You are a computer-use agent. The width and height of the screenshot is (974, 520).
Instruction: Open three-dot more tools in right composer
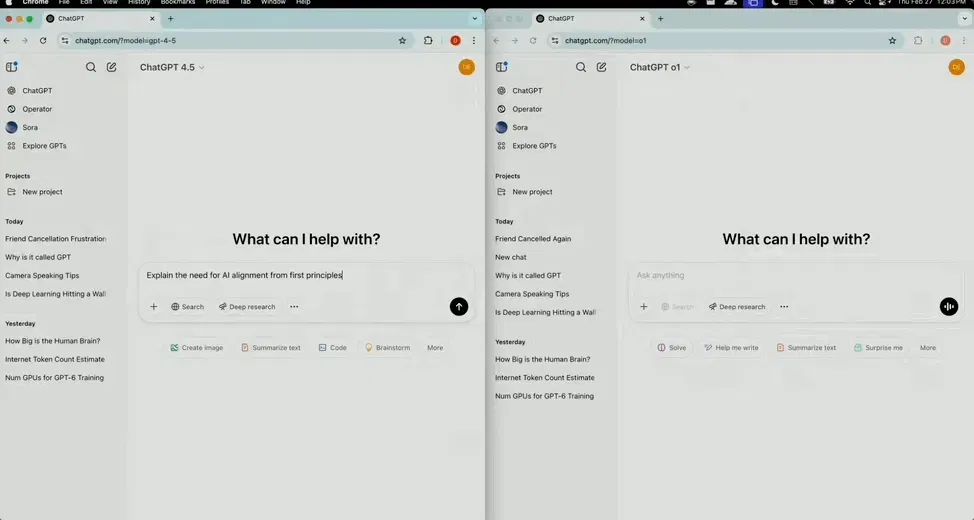[784, 307]
